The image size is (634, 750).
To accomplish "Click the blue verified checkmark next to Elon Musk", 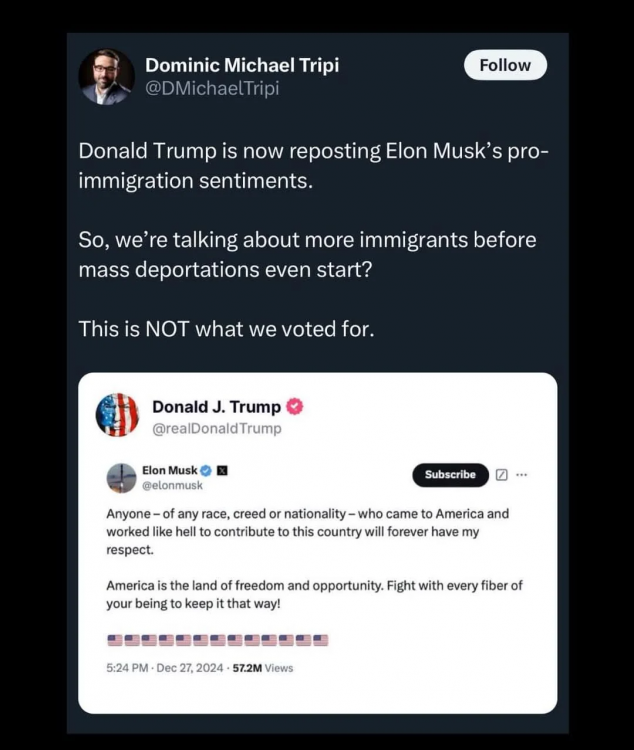I will pos(205,471).
